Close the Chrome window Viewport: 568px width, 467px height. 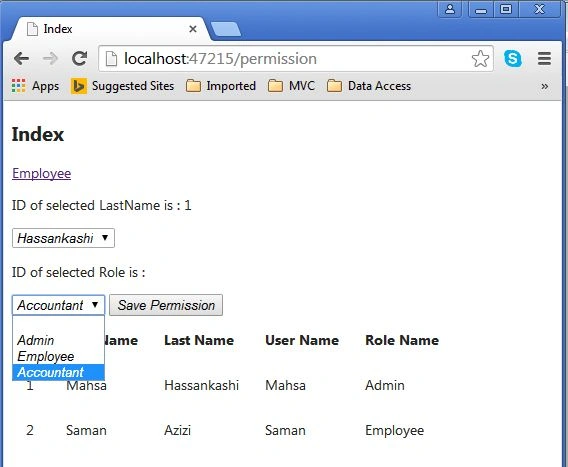(x=539, y=9)
